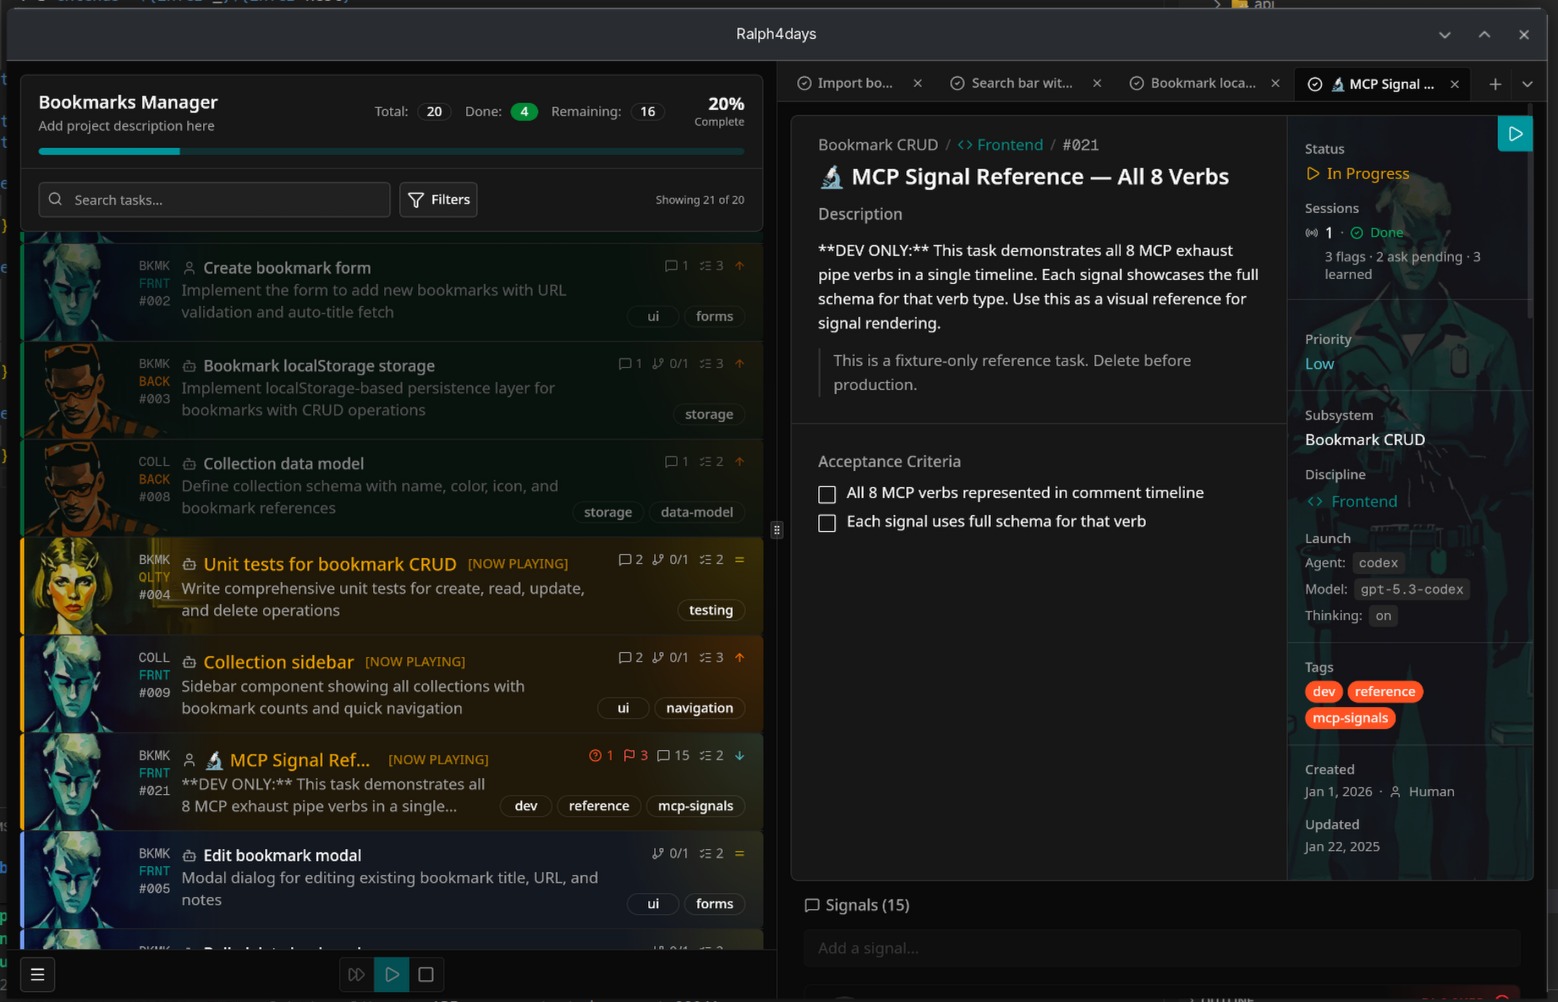This screenshot has height=1002, width=1558.
Task: Check 'Each signal uses full schema' criterion
Action: pos(826,522)
